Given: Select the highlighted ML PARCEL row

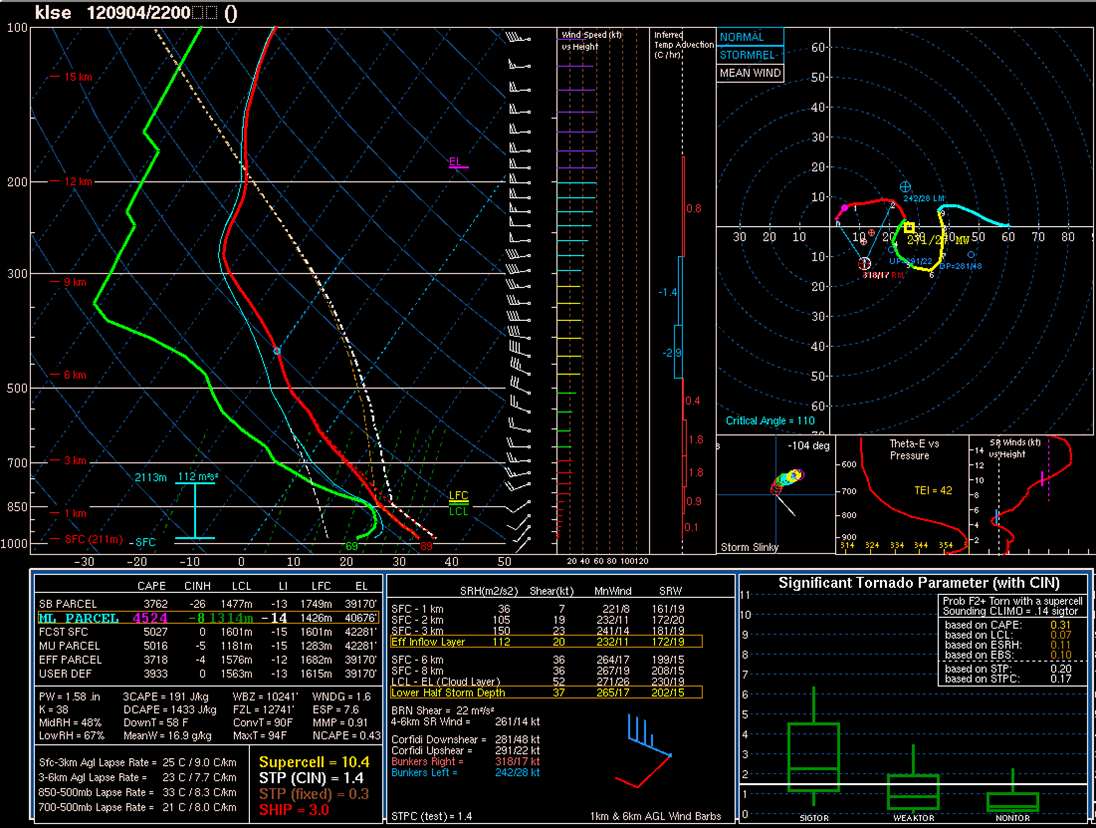Looking at the screenshot, I should point(208,618).
